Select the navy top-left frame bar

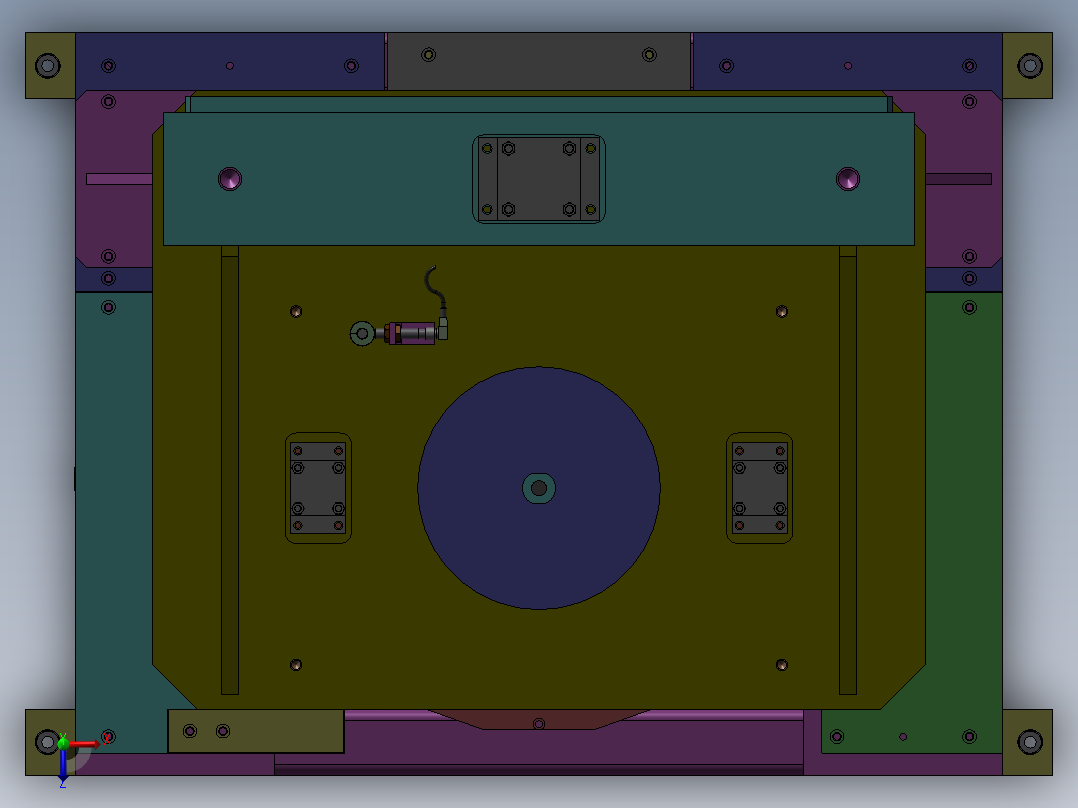point(230,62)
